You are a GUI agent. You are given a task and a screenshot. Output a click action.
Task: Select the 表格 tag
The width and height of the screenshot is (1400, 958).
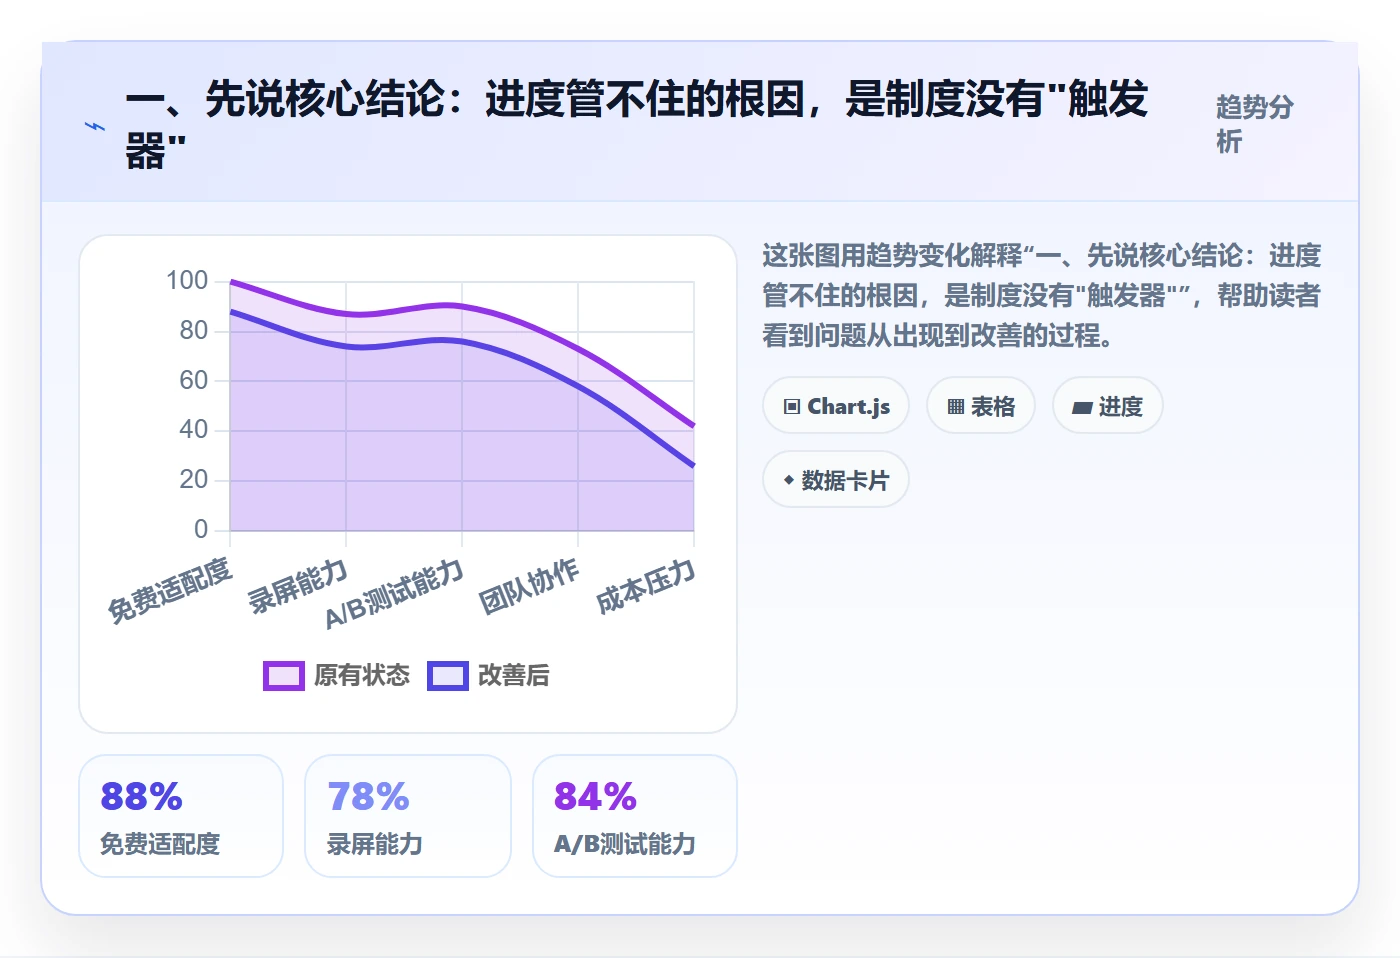pos(981,406)
